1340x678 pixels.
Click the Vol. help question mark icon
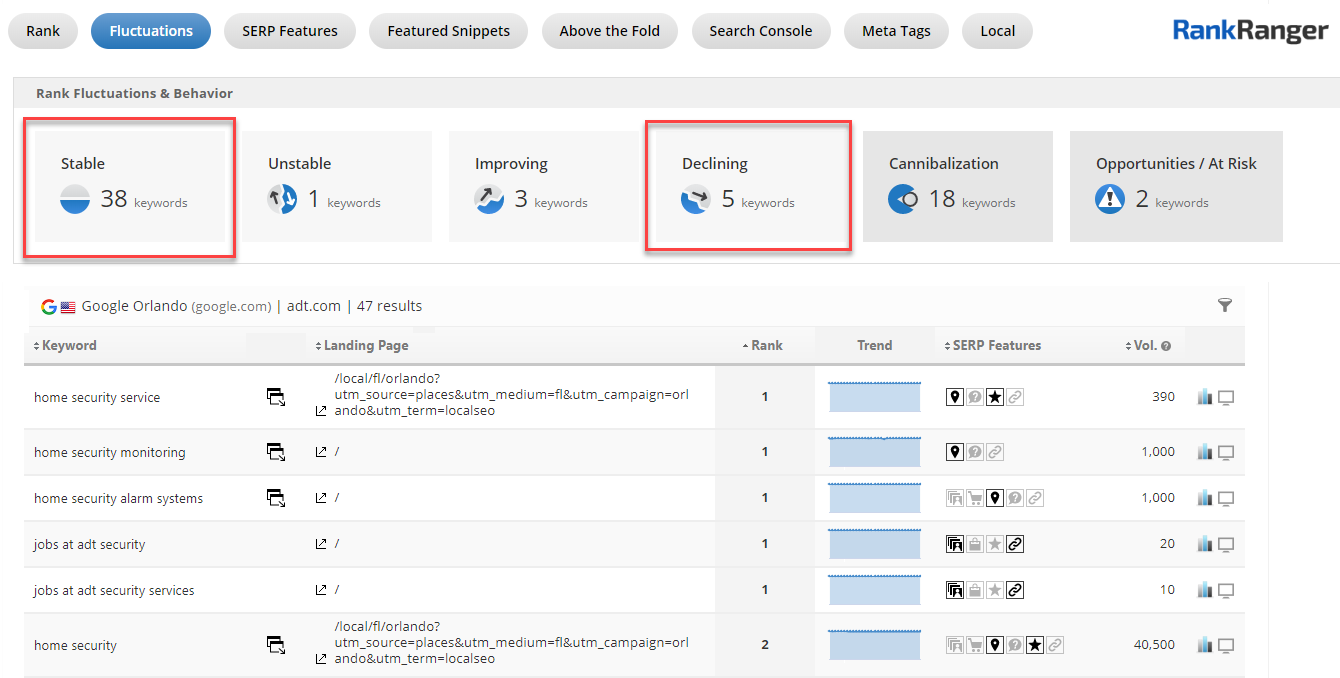(x=1166, y=346)
